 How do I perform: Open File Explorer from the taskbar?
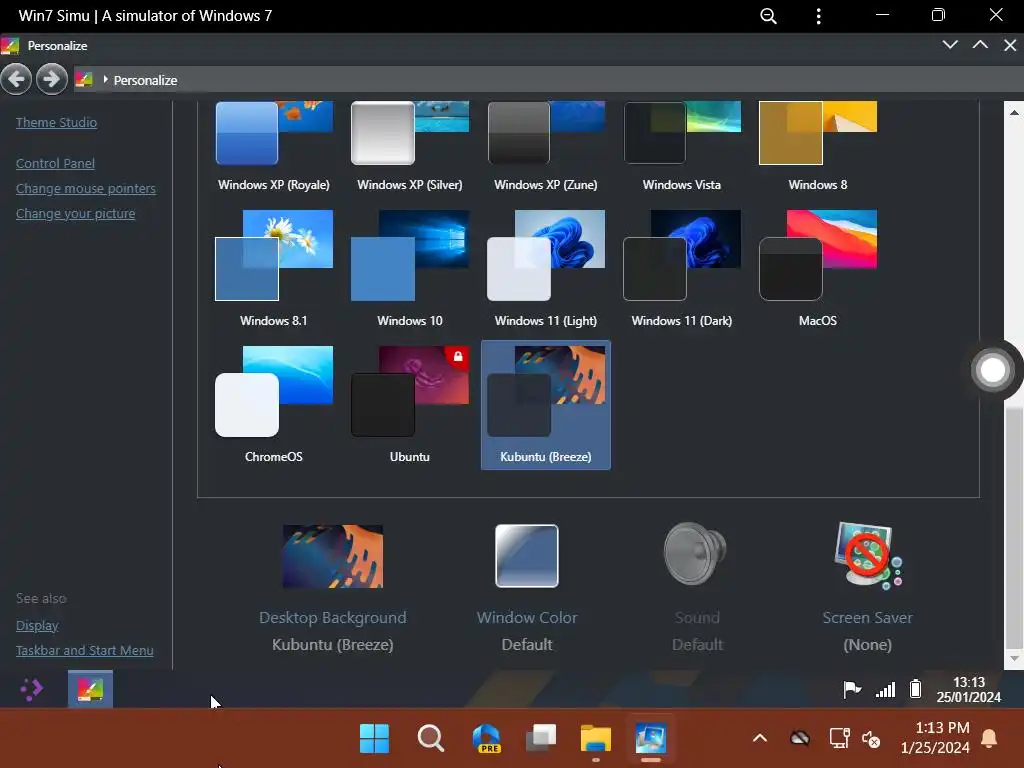tap(596, 739)
